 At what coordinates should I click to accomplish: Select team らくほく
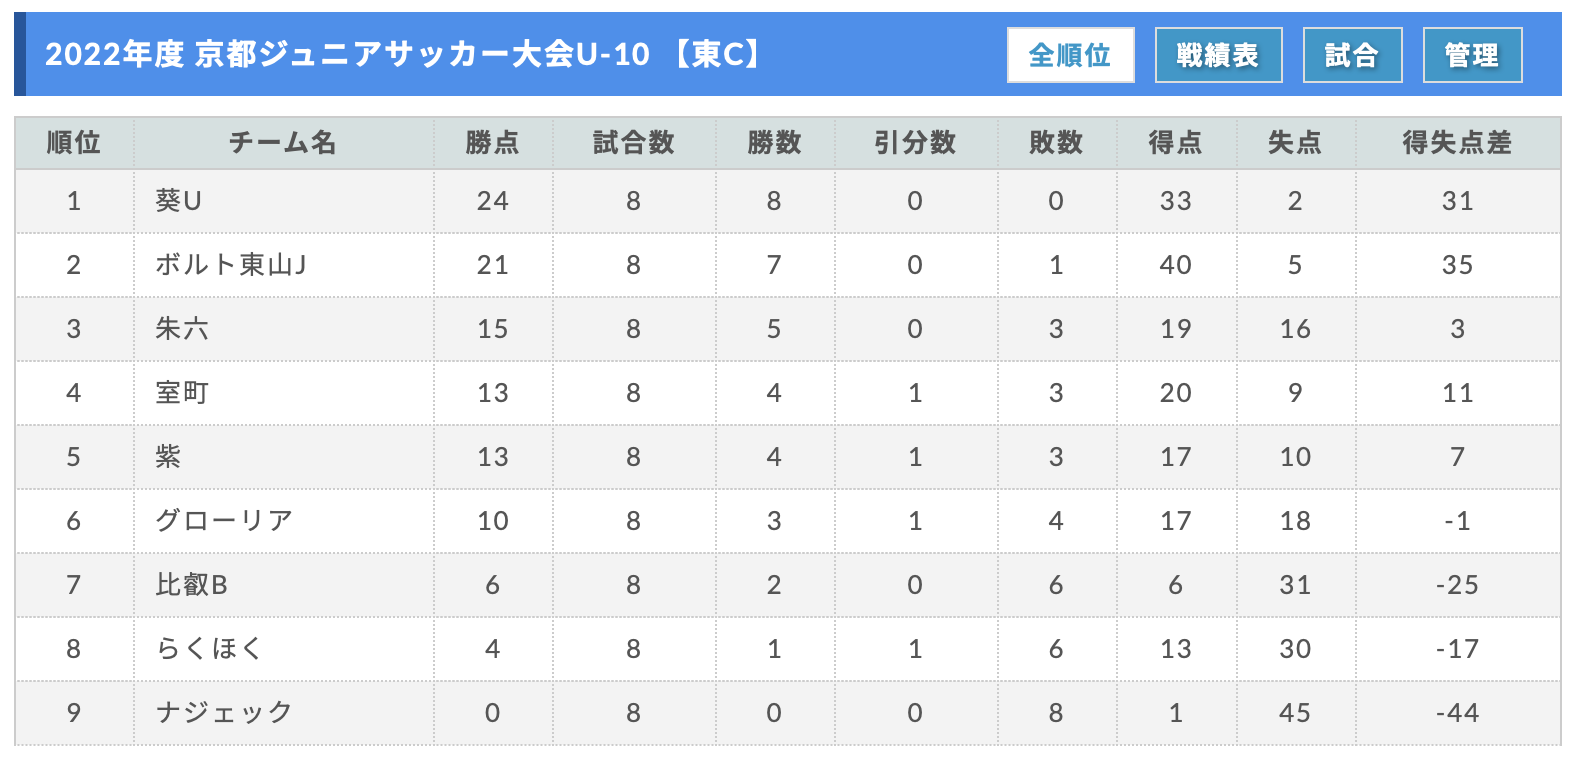tap(209, 649)
